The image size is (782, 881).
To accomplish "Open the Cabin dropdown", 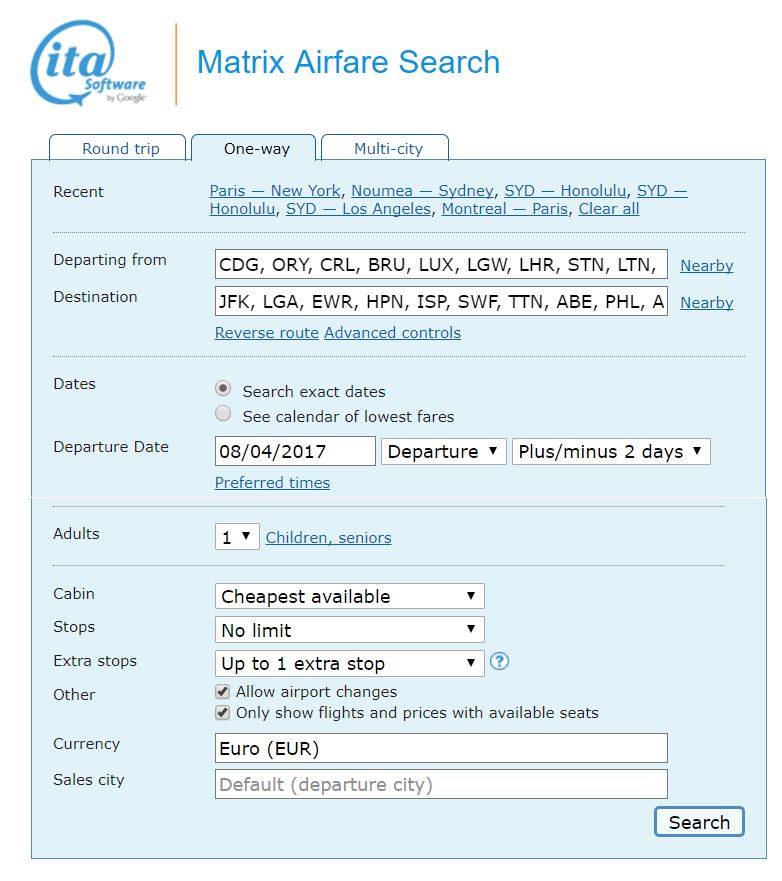I will tap(349, 596).
